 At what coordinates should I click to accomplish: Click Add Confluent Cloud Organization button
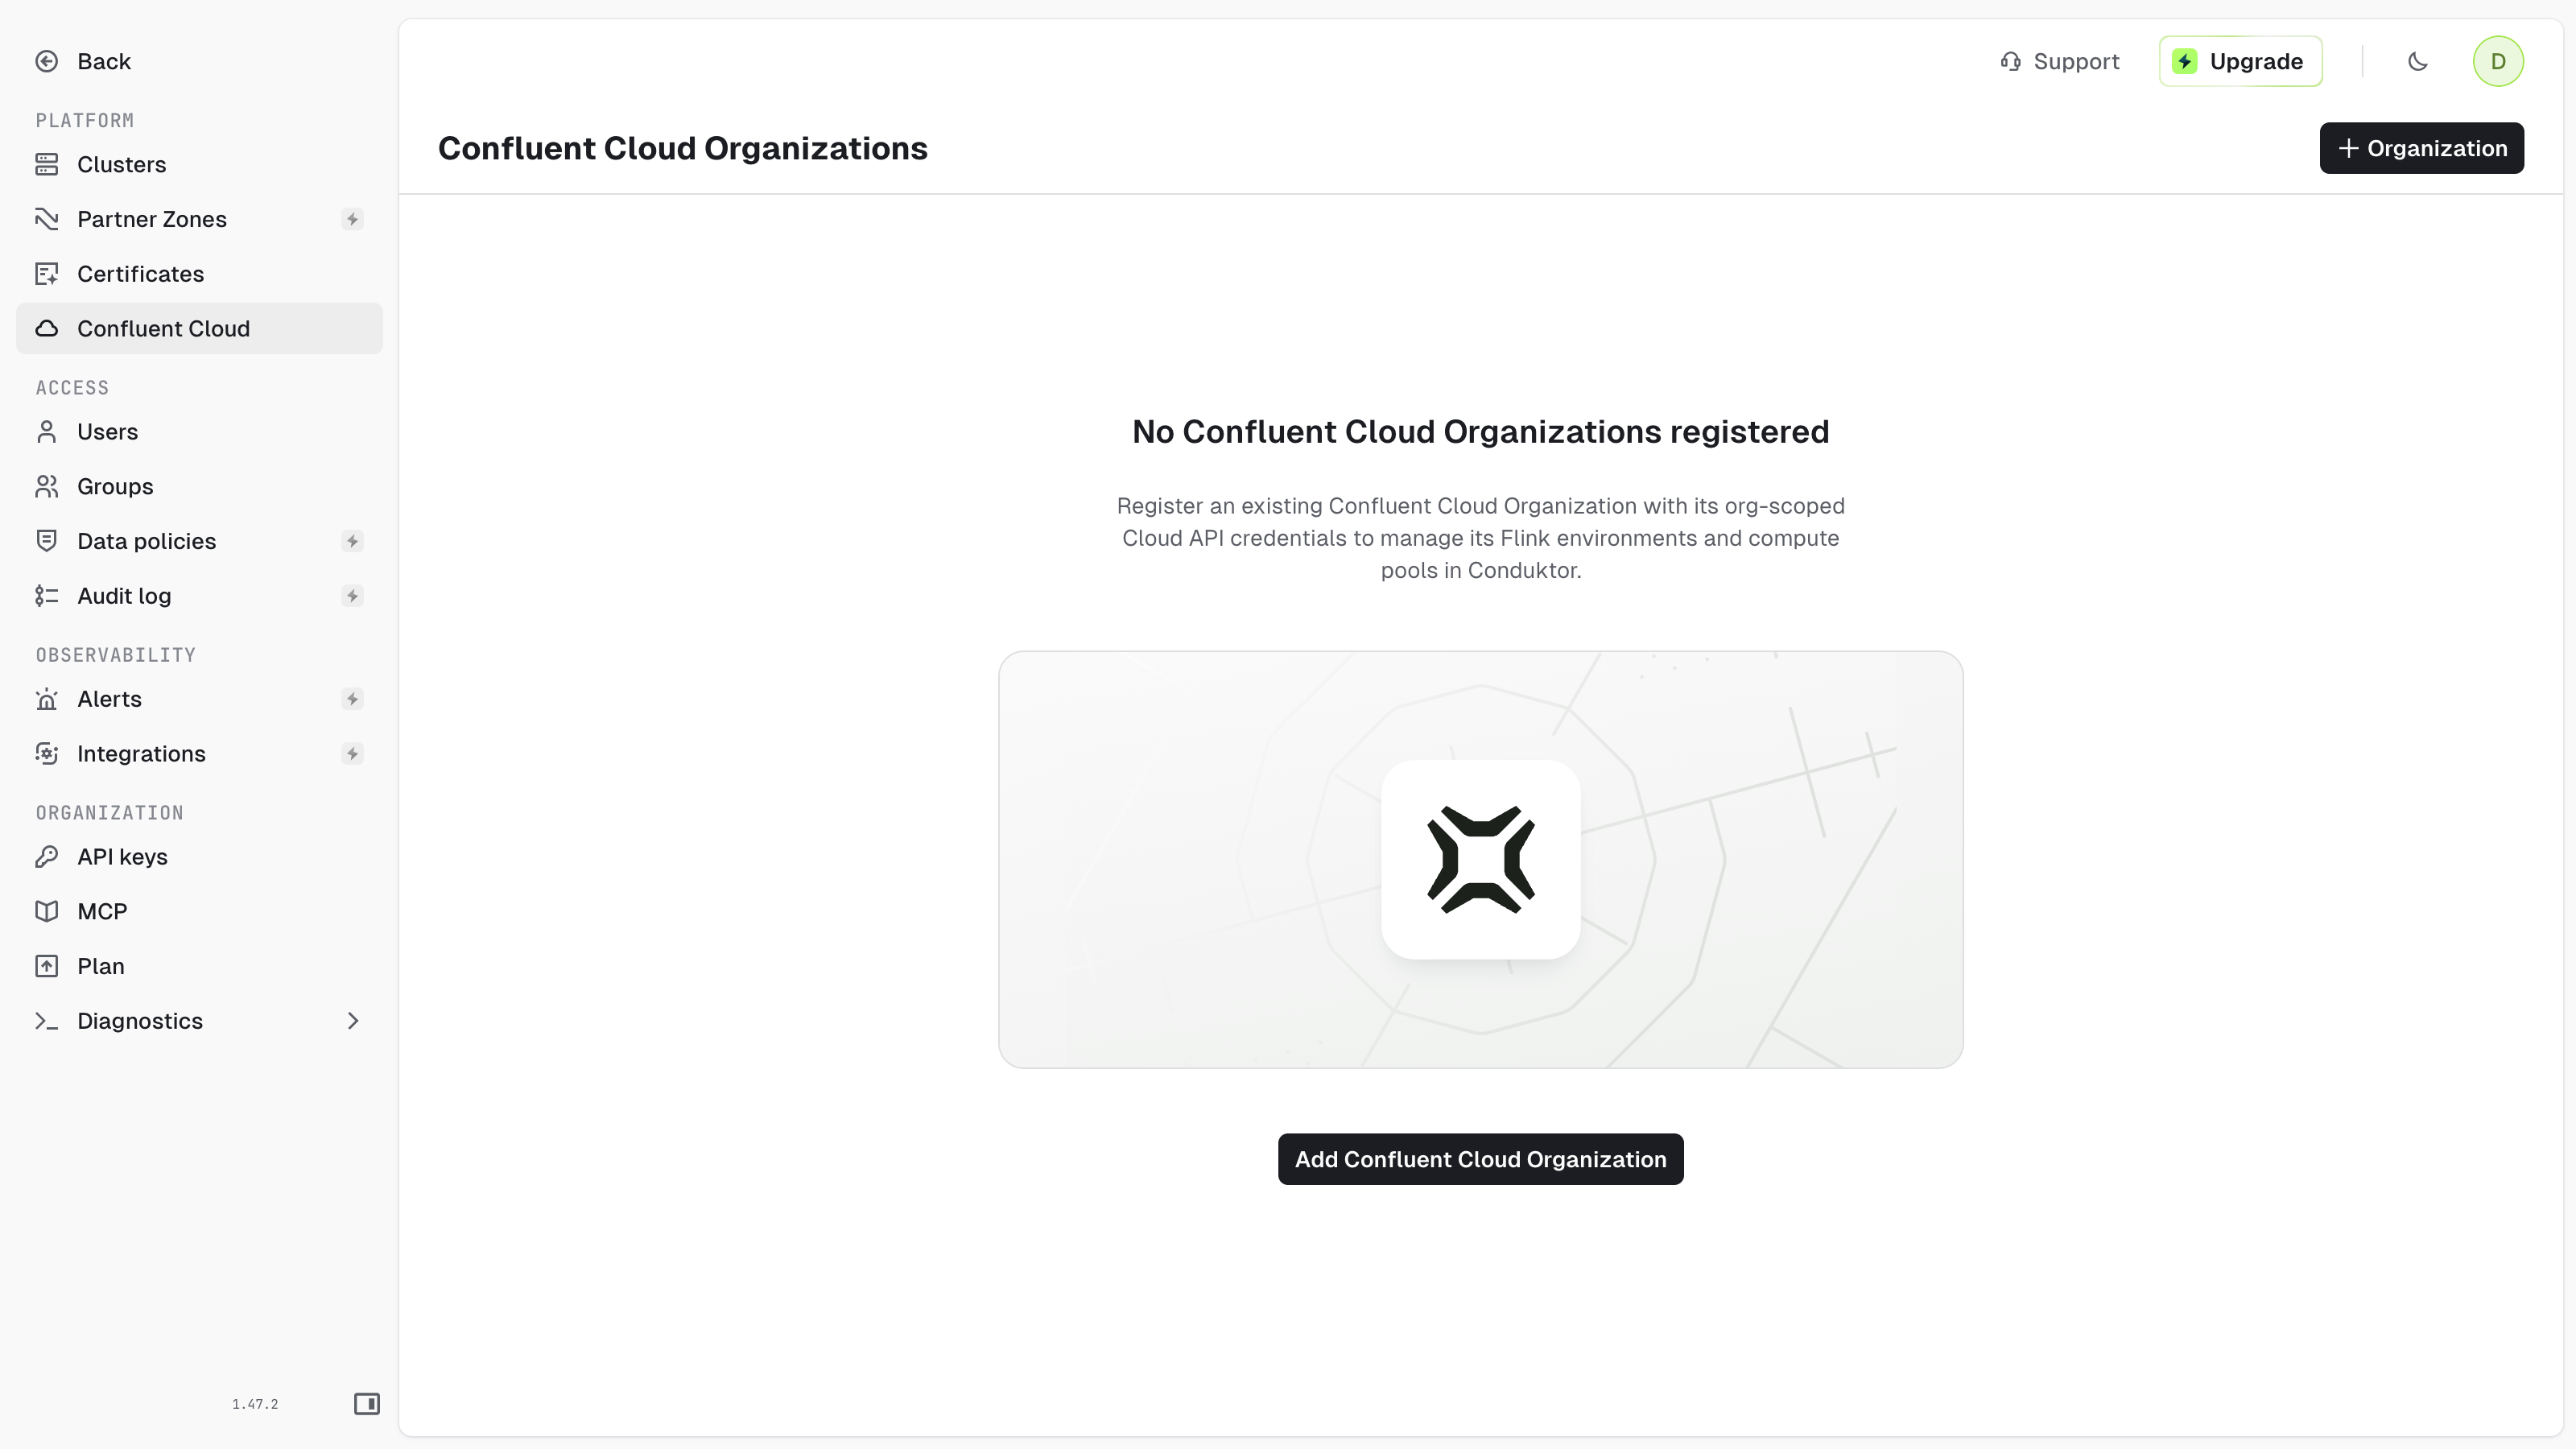pos(1480,1159)
